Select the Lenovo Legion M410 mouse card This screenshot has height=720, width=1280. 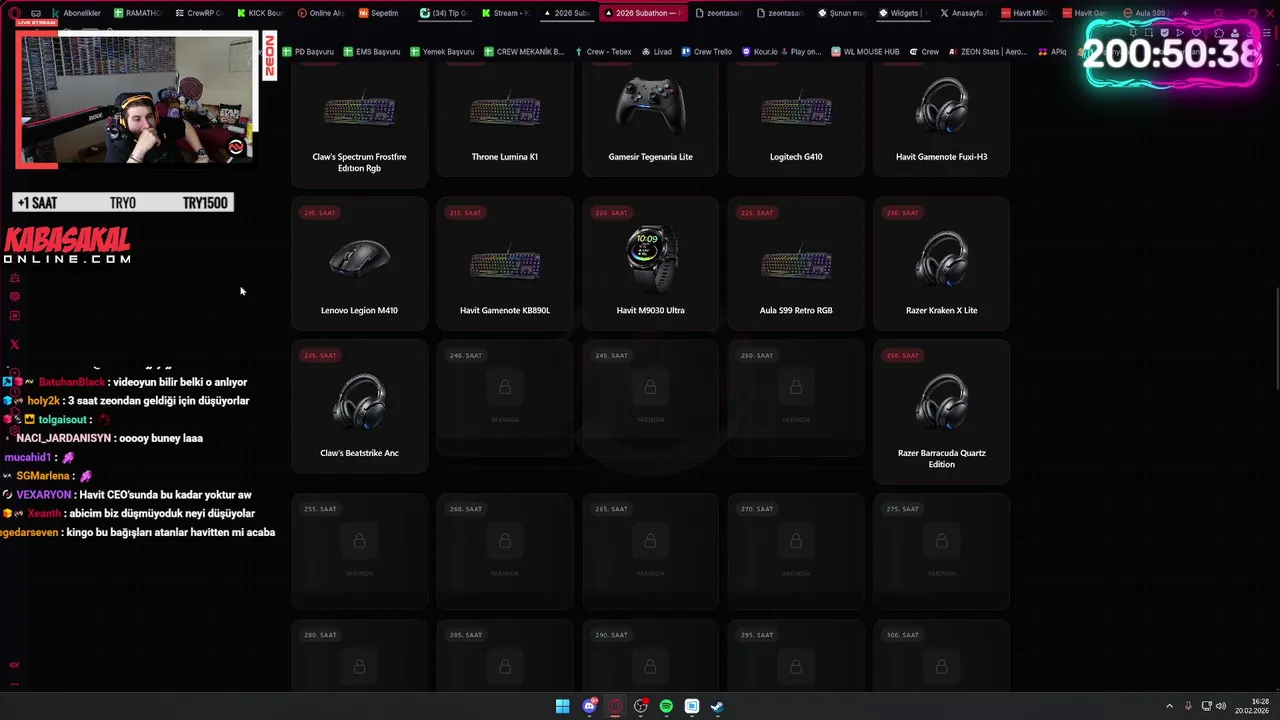tap(359, 263)
